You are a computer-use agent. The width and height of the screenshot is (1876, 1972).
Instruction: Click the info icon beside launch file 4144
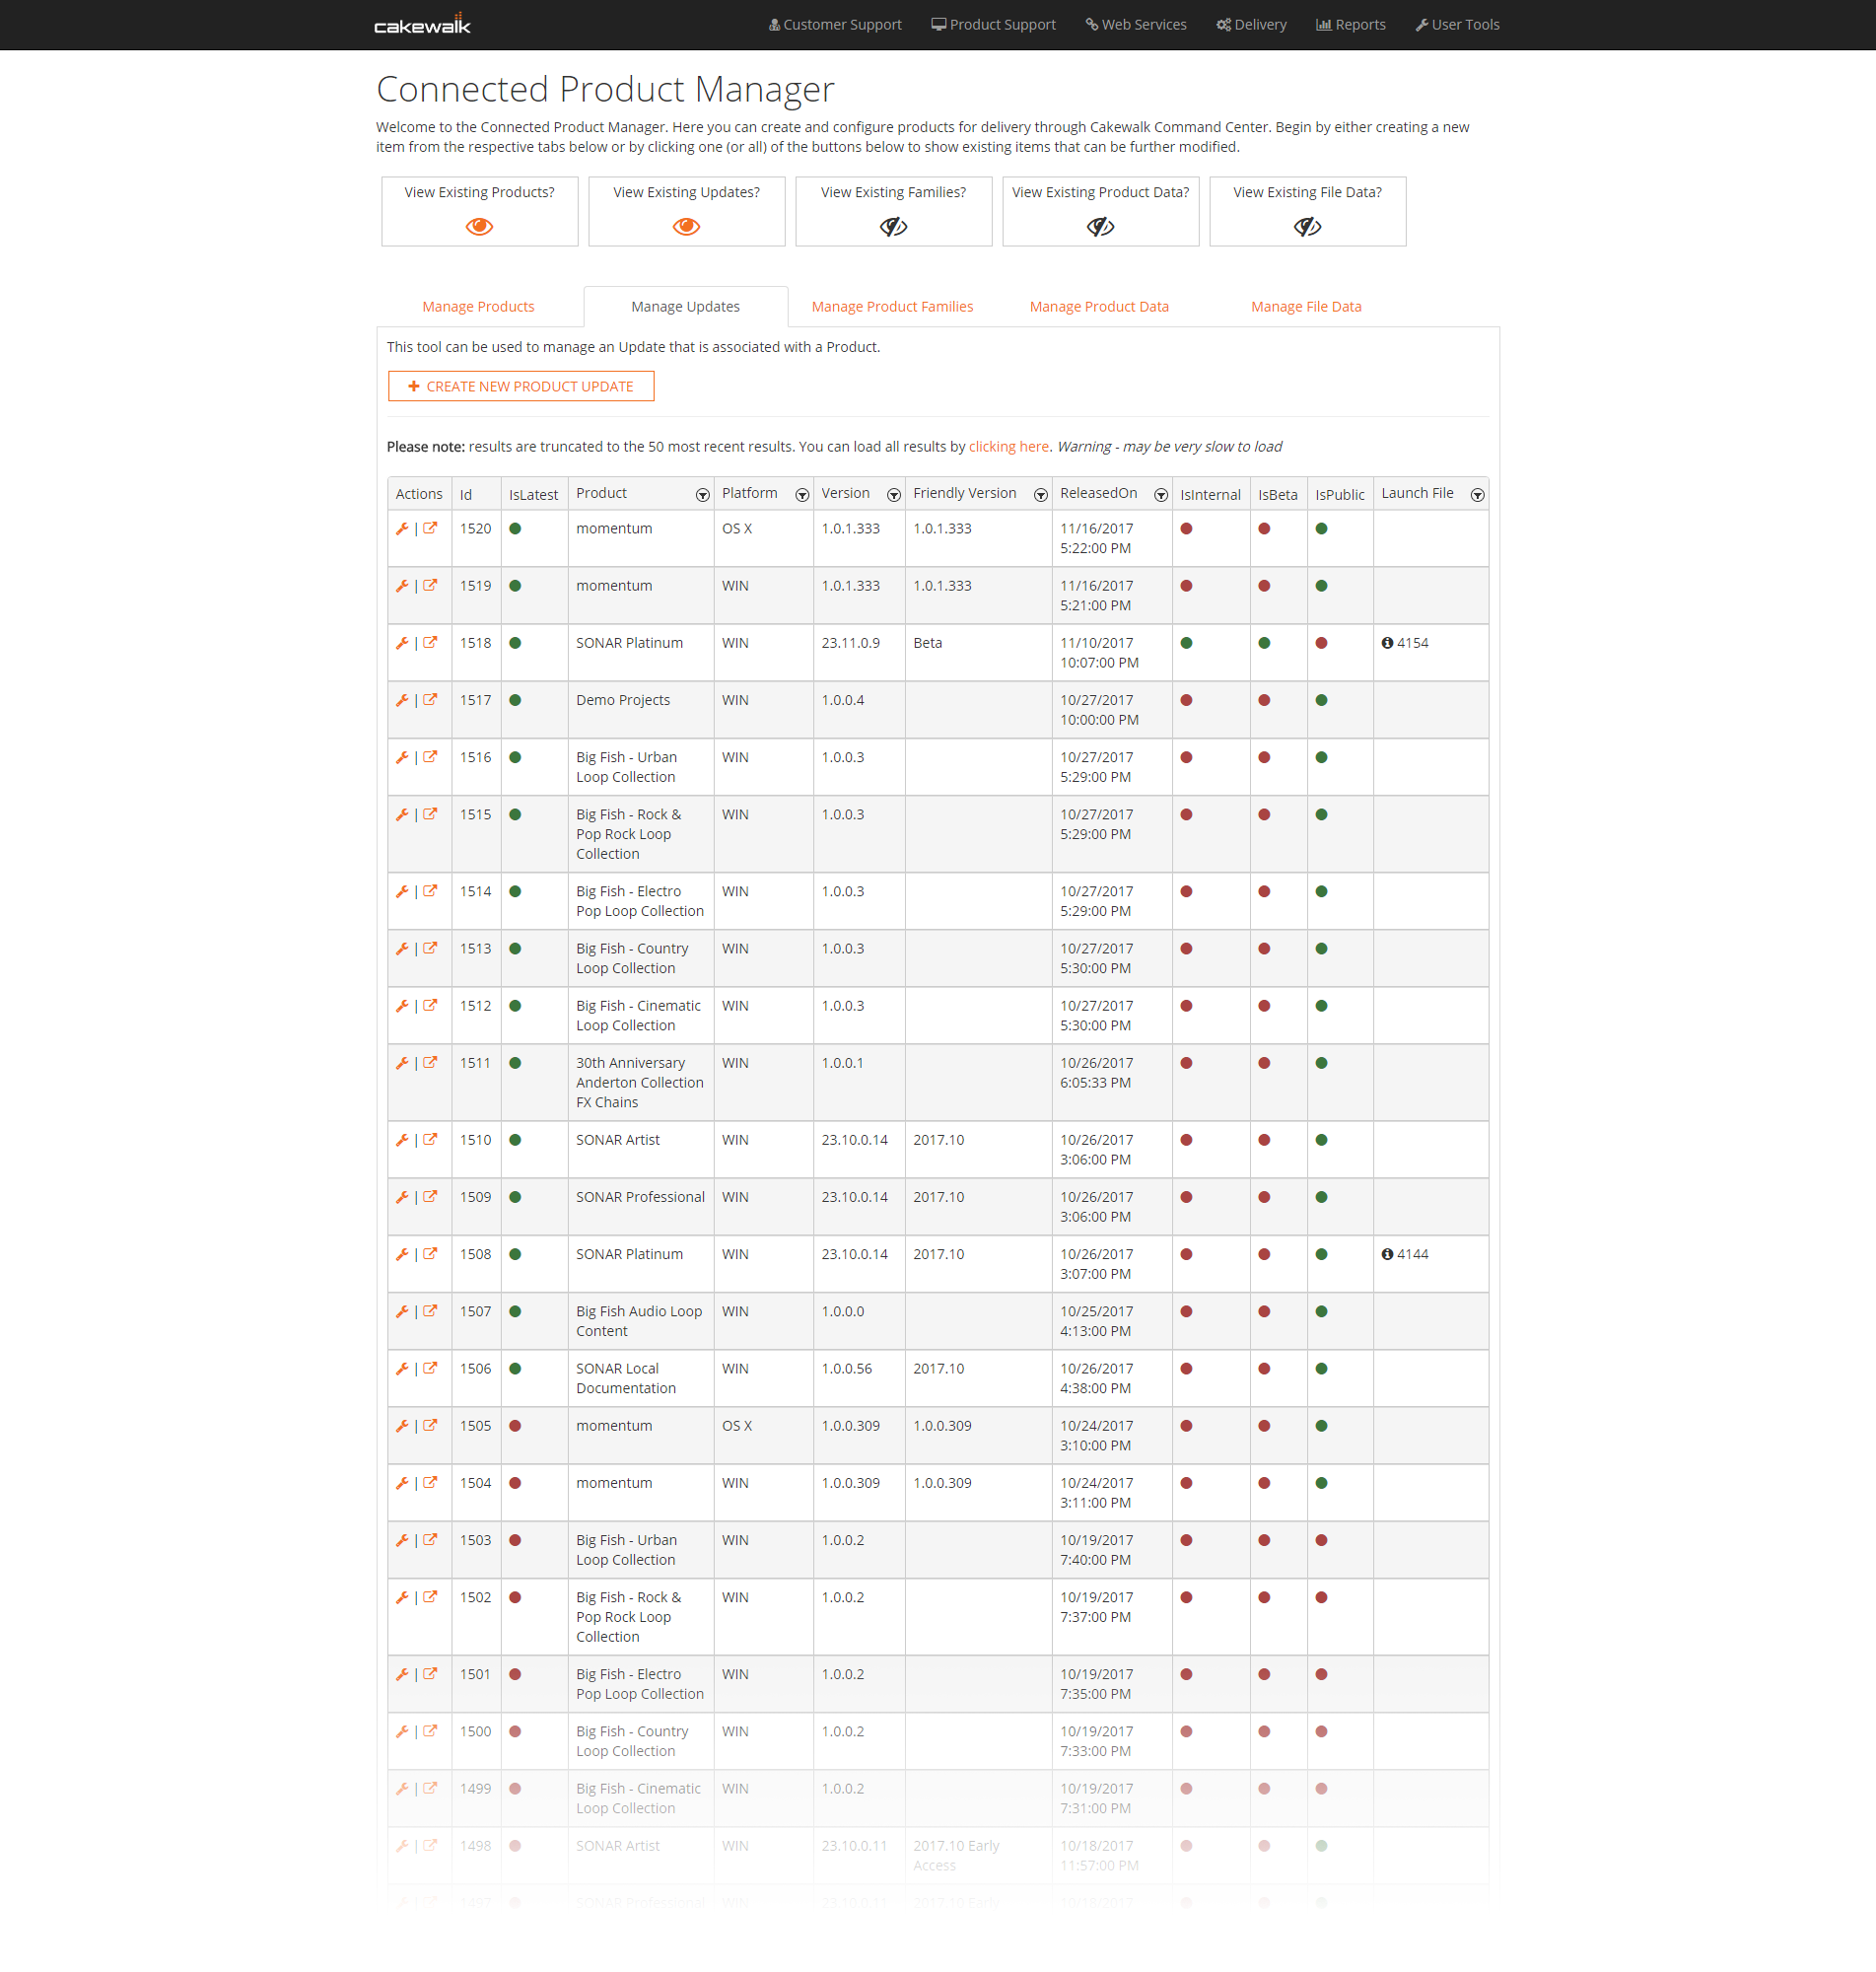pyautogui.click(x=1387, y=1254)
